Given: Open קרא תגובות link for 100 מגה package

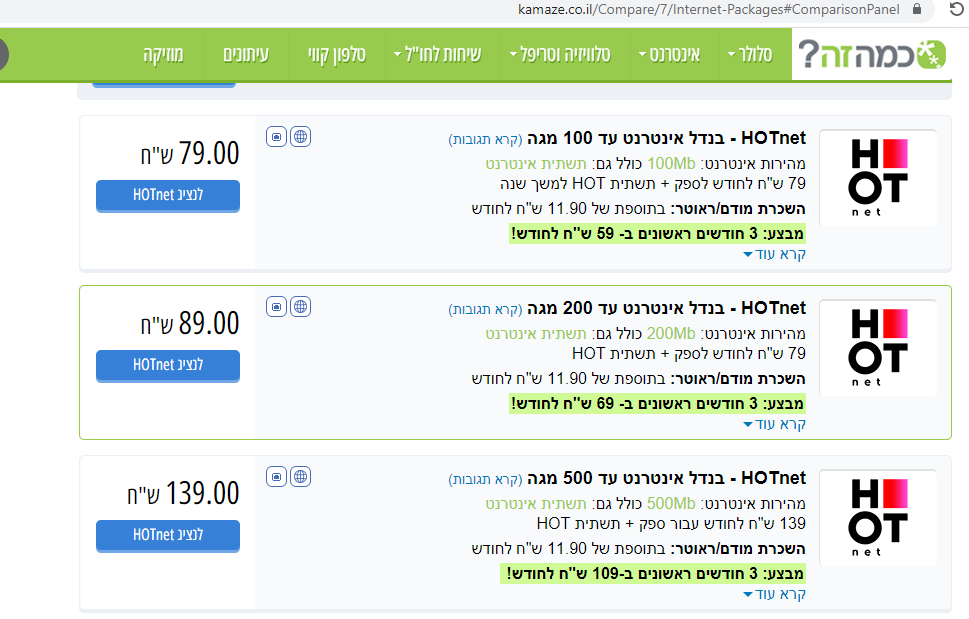Looking at the screenshot, I should click(x=486, y=139).
